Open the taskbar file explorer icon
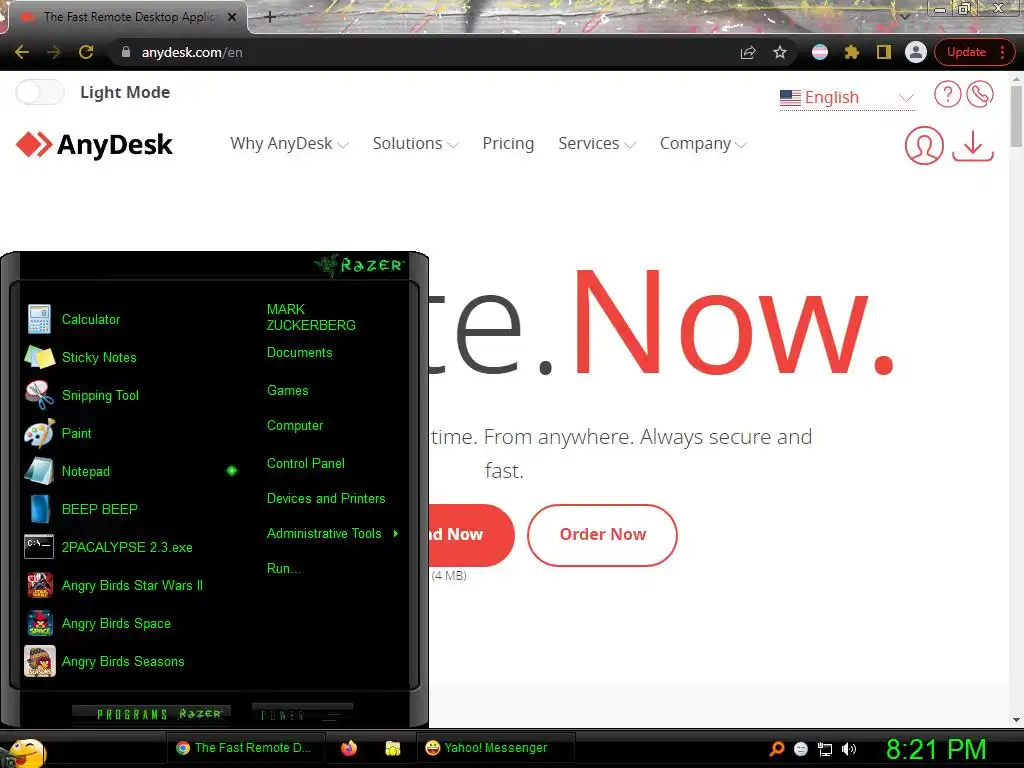Screen dimensions: 1024x768 click(x=392, y=748)
